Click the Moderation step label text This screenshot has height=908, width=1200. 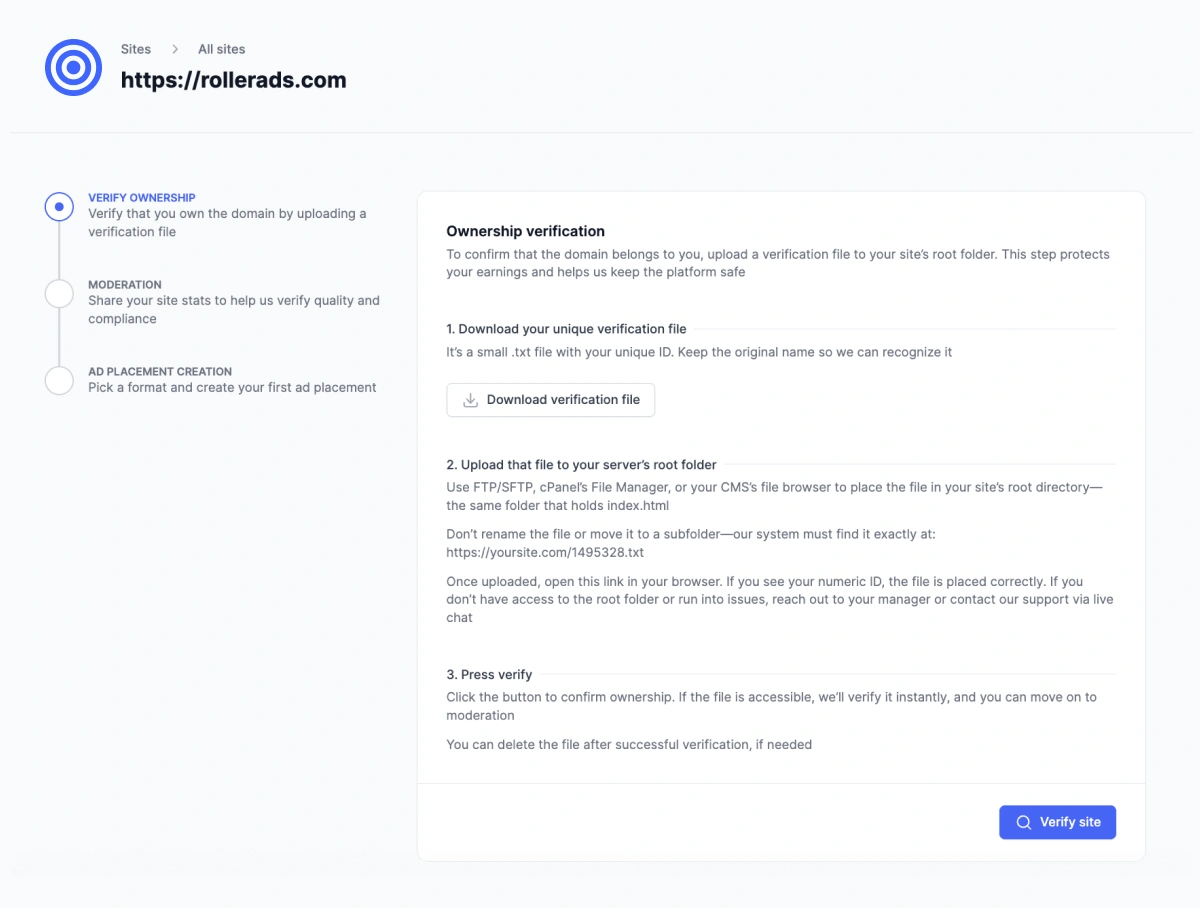[x=124, y=284]
